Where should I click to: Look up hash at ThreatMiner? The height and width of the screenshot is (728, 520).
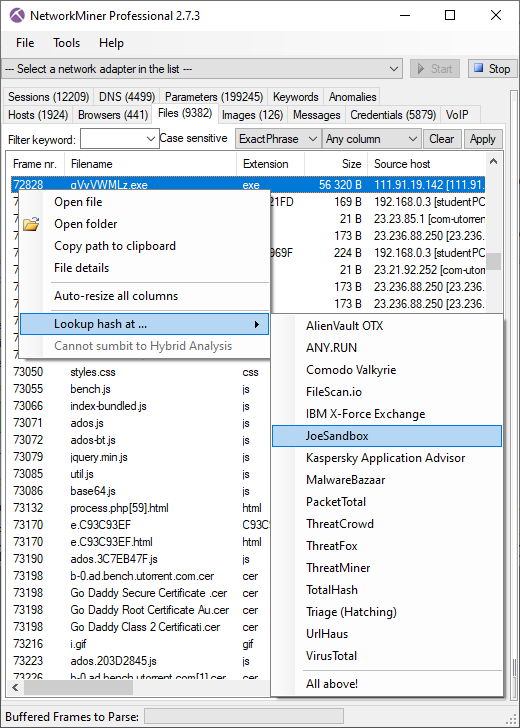(387, 568)
